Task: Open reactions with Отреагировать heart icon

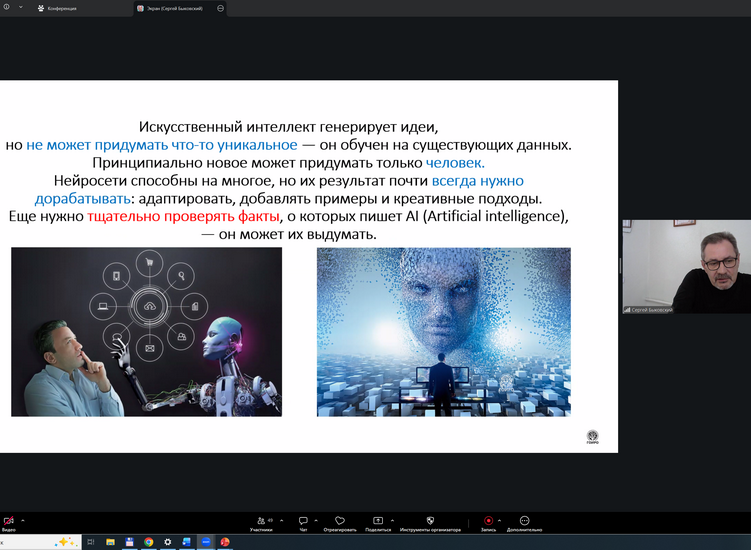Action: click(340, 521)
